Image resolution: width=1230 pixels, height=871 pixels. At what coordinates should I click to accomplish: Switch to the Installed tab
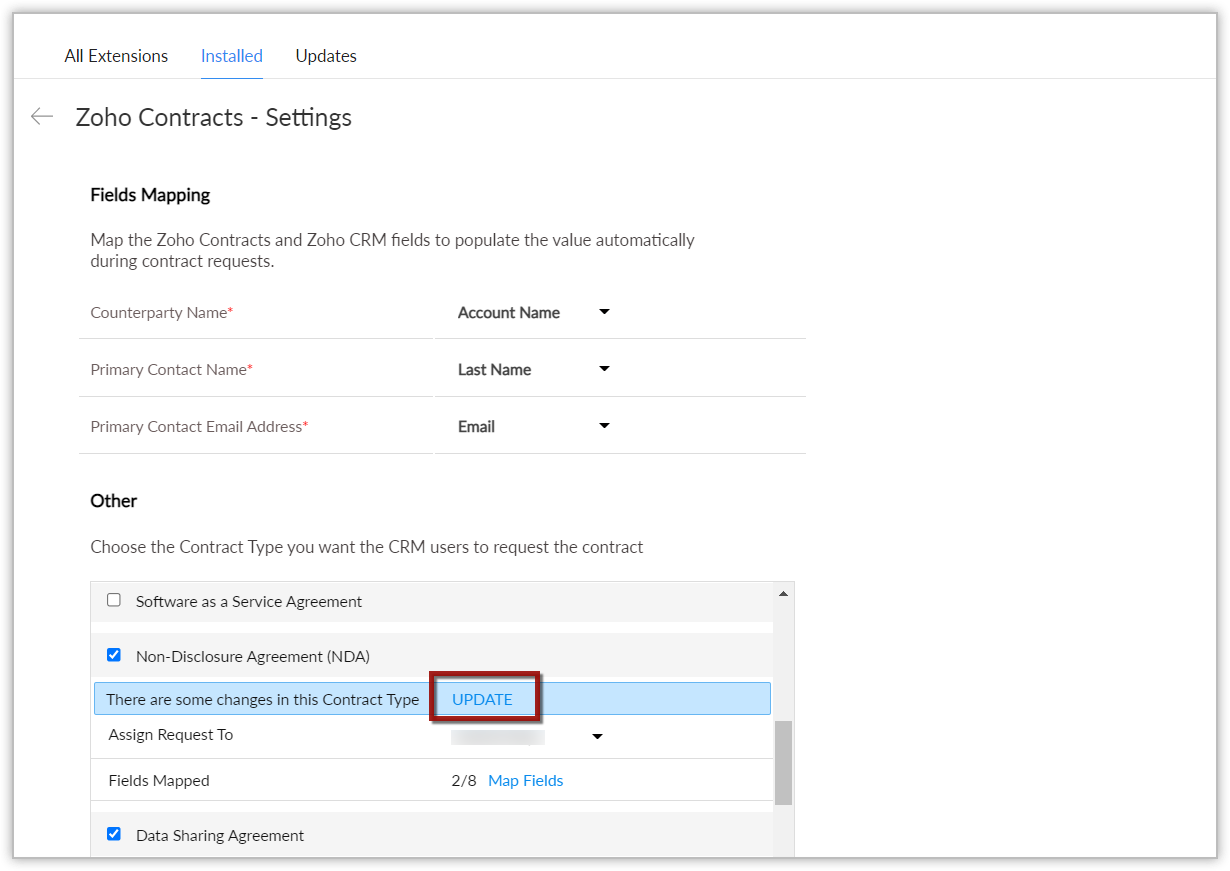[232, 56]
